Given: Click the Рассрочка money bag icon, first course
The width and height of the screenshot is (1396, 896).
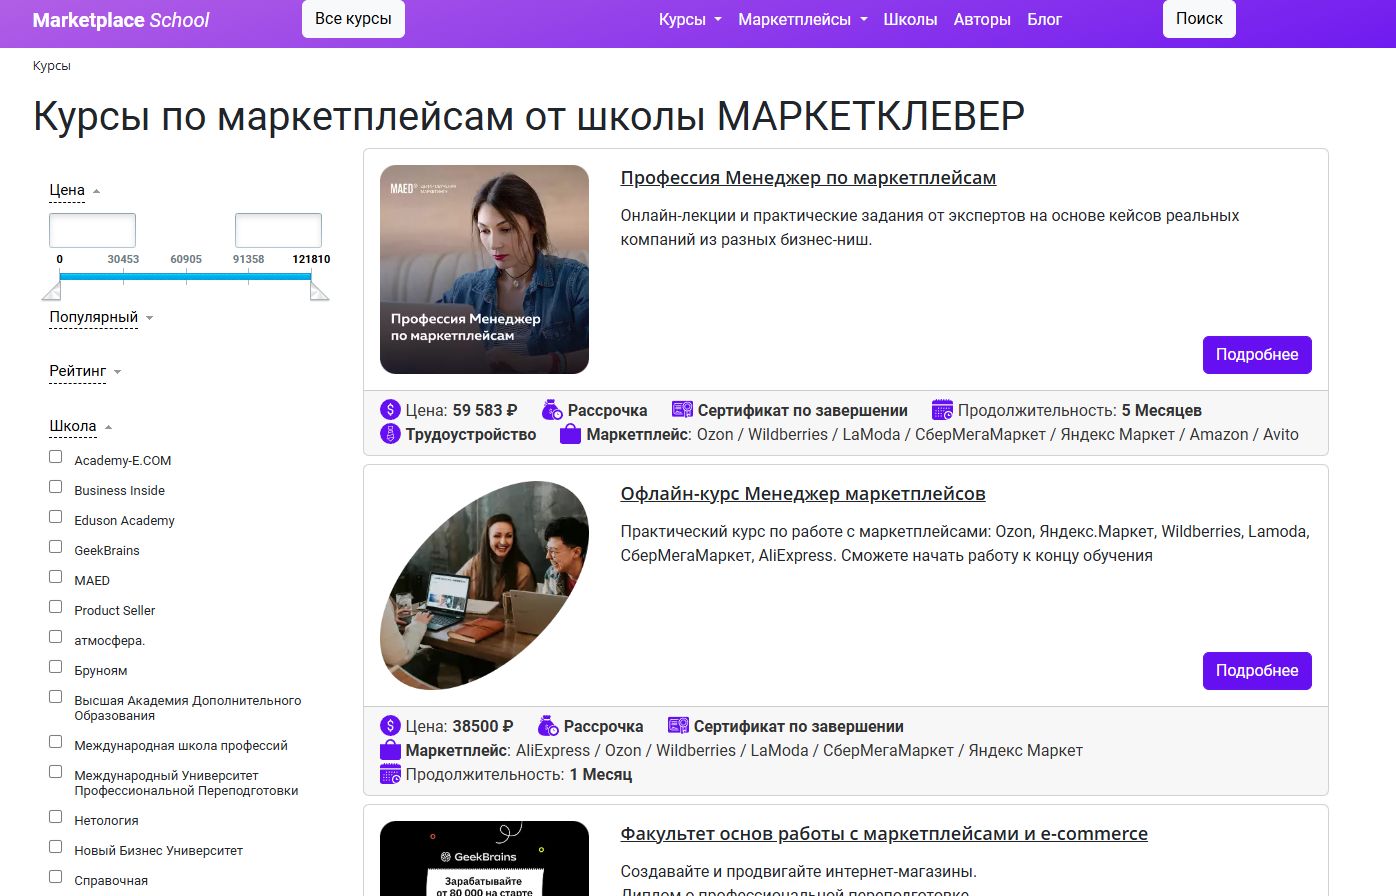Looking at the screenshot, I should click(552, 410).
